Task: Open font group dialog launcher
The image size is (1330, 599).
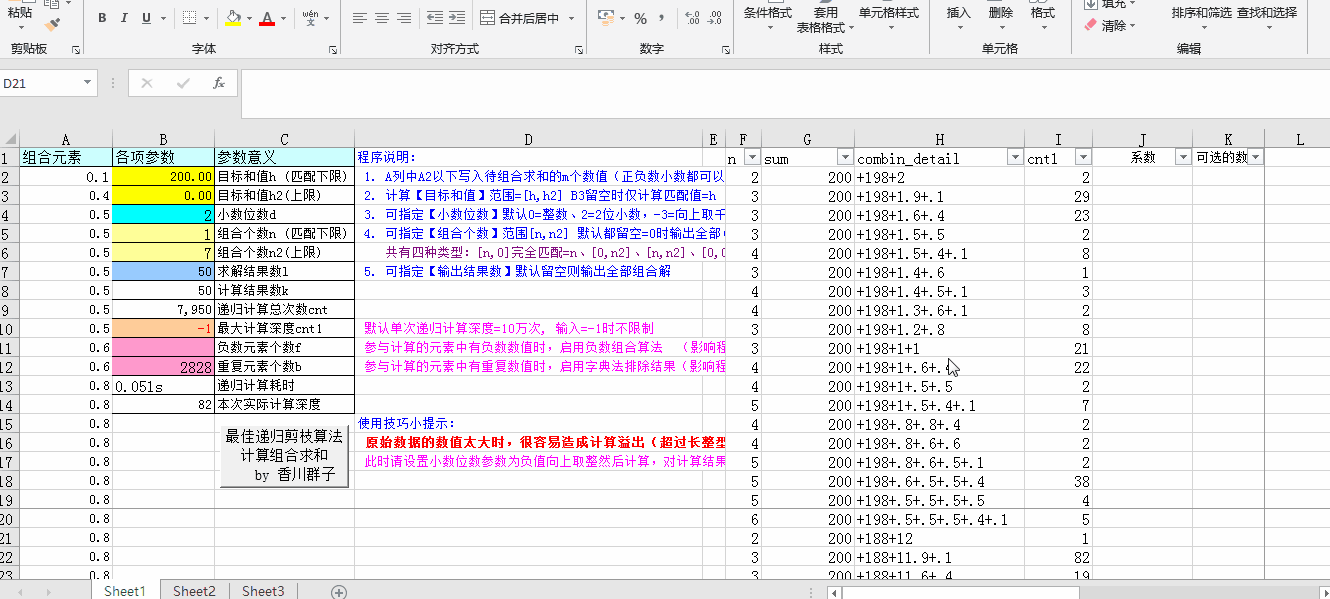Action: (x=333, y=49)
